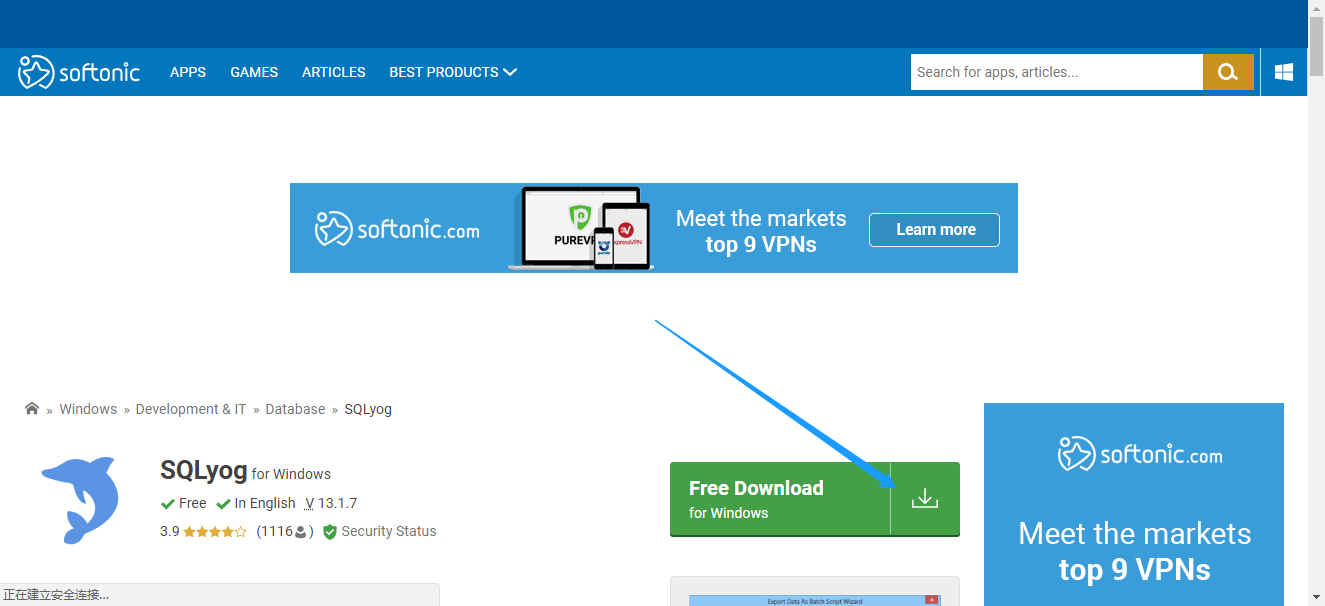Click the Security Status shield icon
The height and width of the screenshot is (606, 1325).
pos(330,532)
